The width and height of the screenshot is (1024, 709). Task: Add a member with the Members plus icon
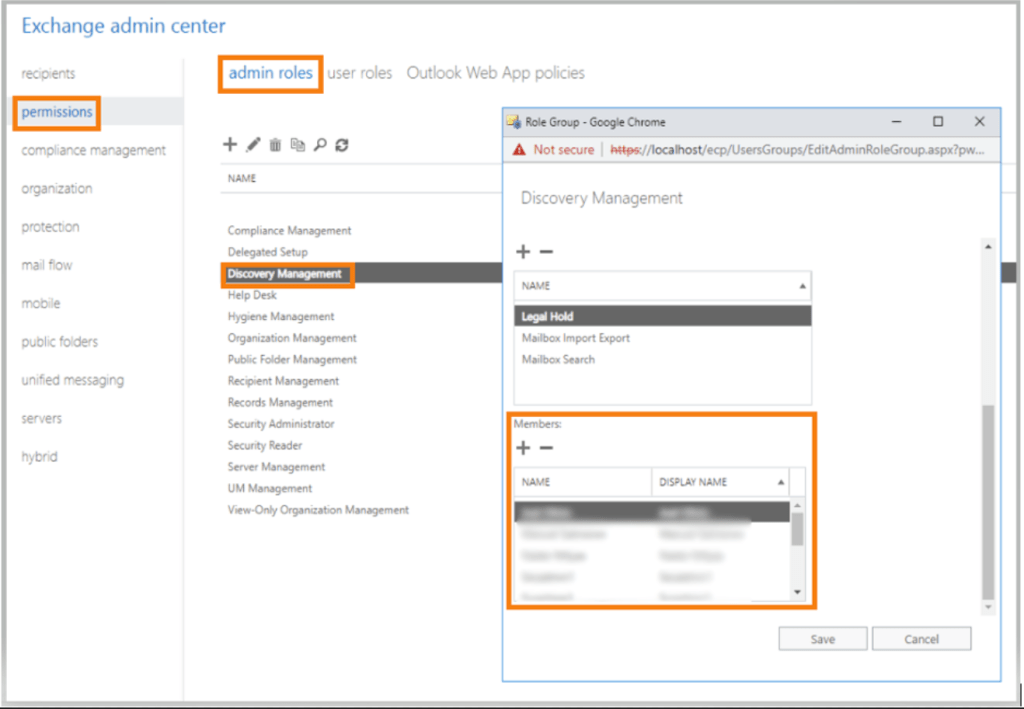click(523, 448)
